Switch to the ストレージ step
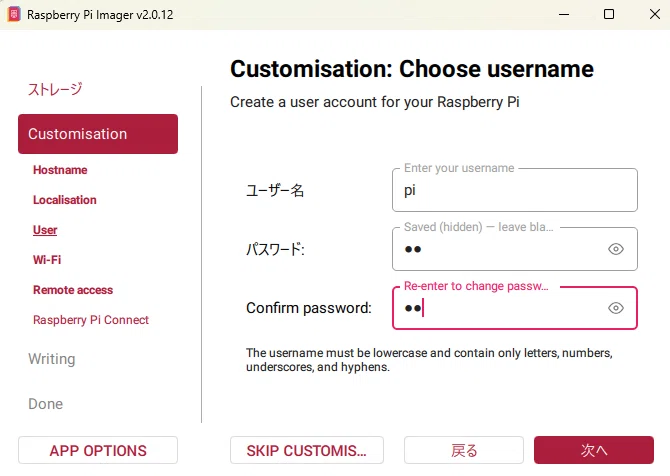Viewport: 670px width, 476px height. 55,89
